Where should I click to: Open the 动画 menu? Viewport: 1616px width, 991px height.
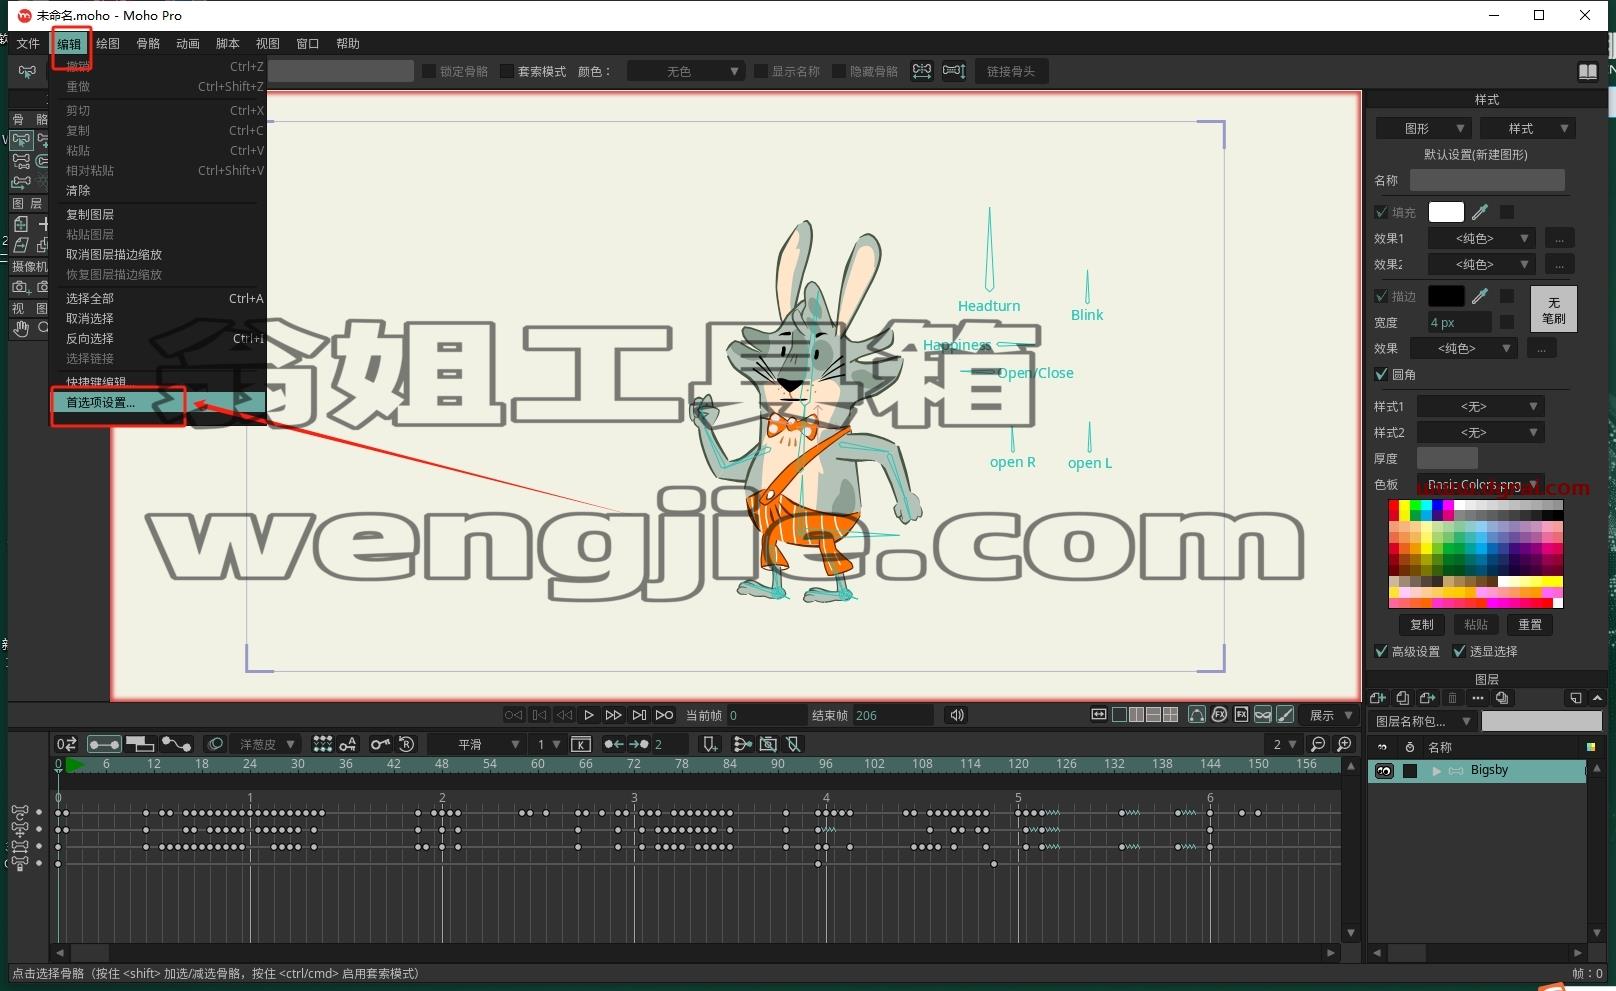[188, 44]
